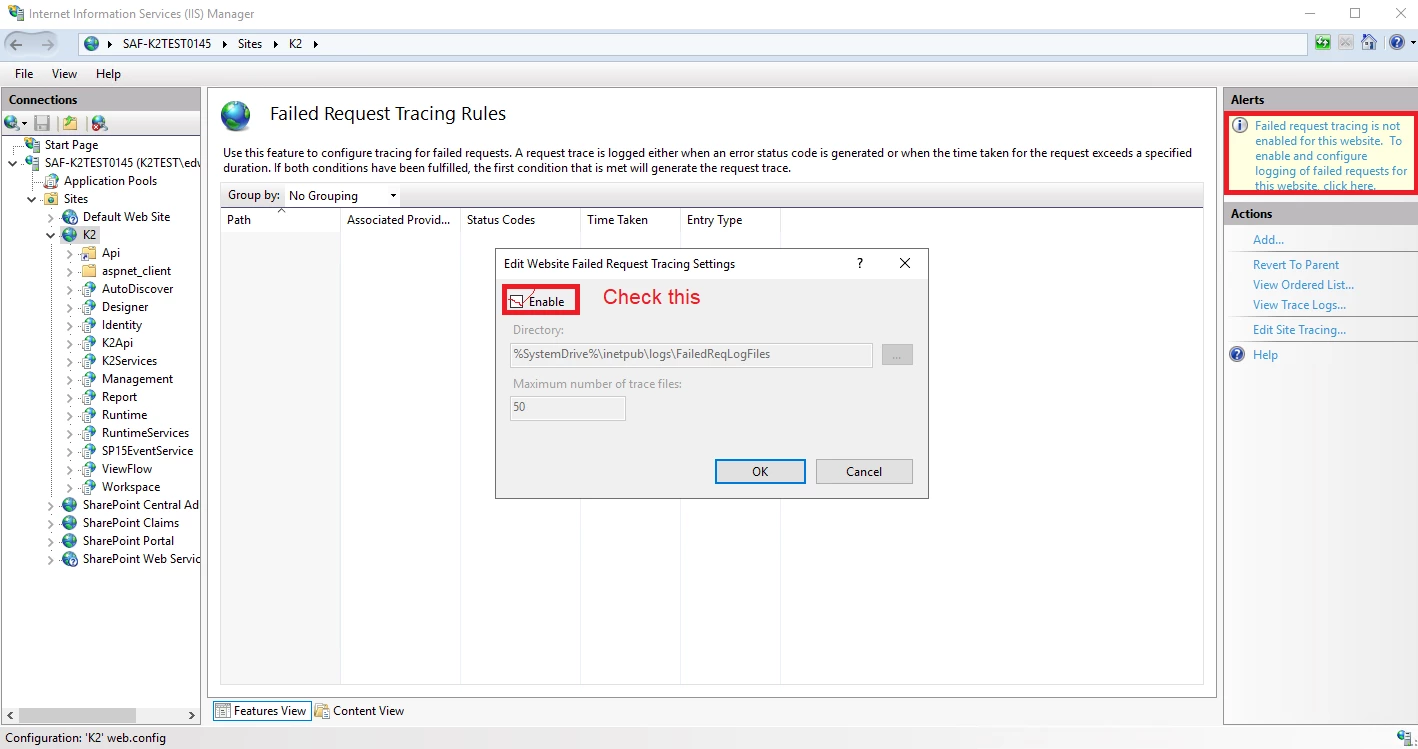Switch to Features View tab
Viewport: 1418px width, 749px height.
(x=262, y=711)
